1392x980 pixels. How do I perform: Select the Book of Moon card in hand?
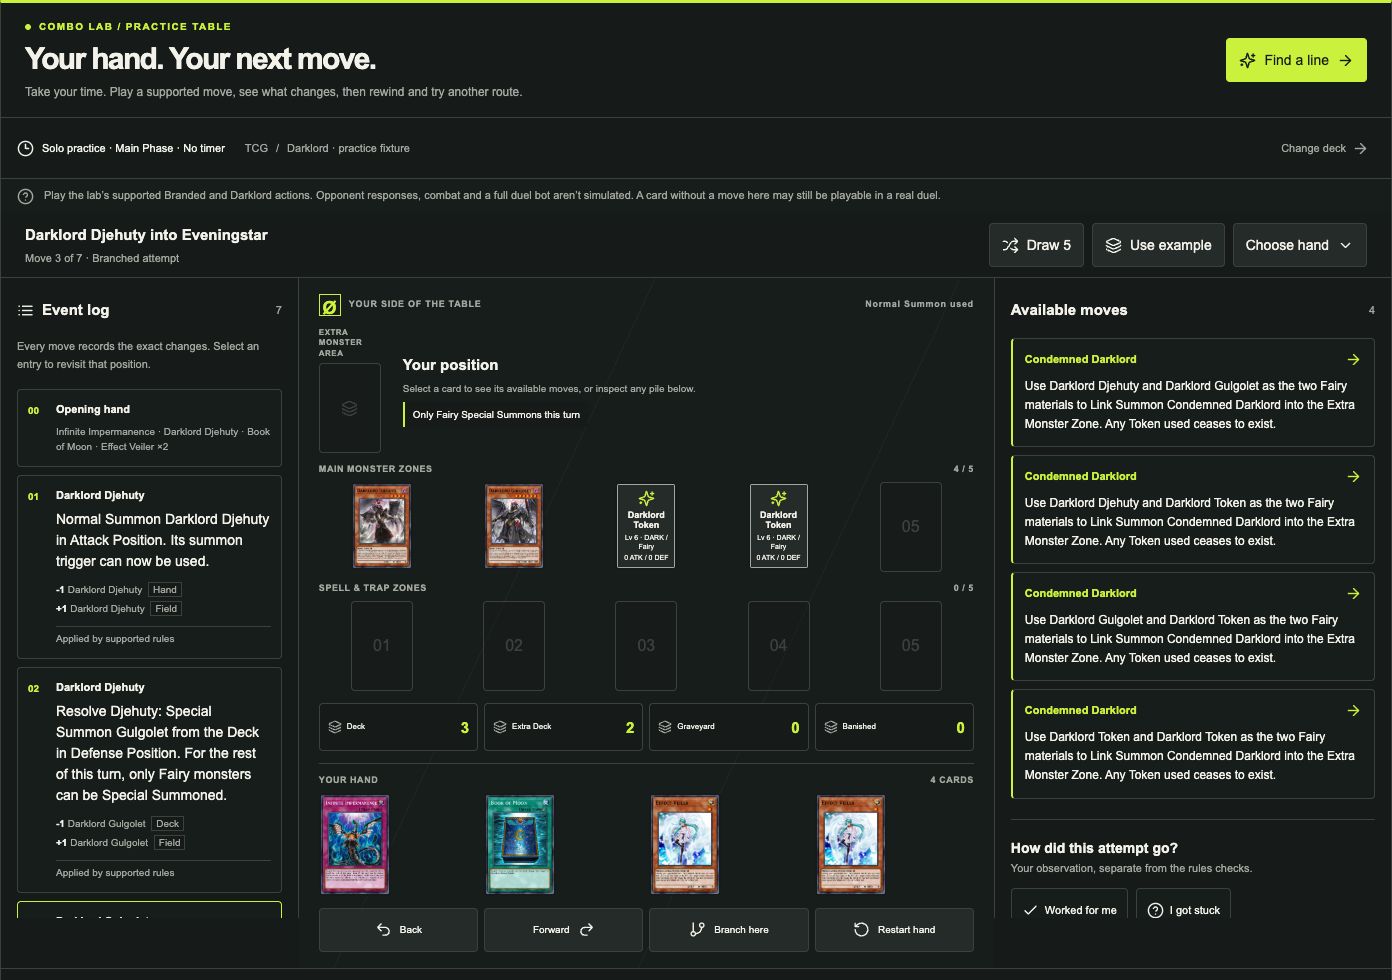coord(520,844)
